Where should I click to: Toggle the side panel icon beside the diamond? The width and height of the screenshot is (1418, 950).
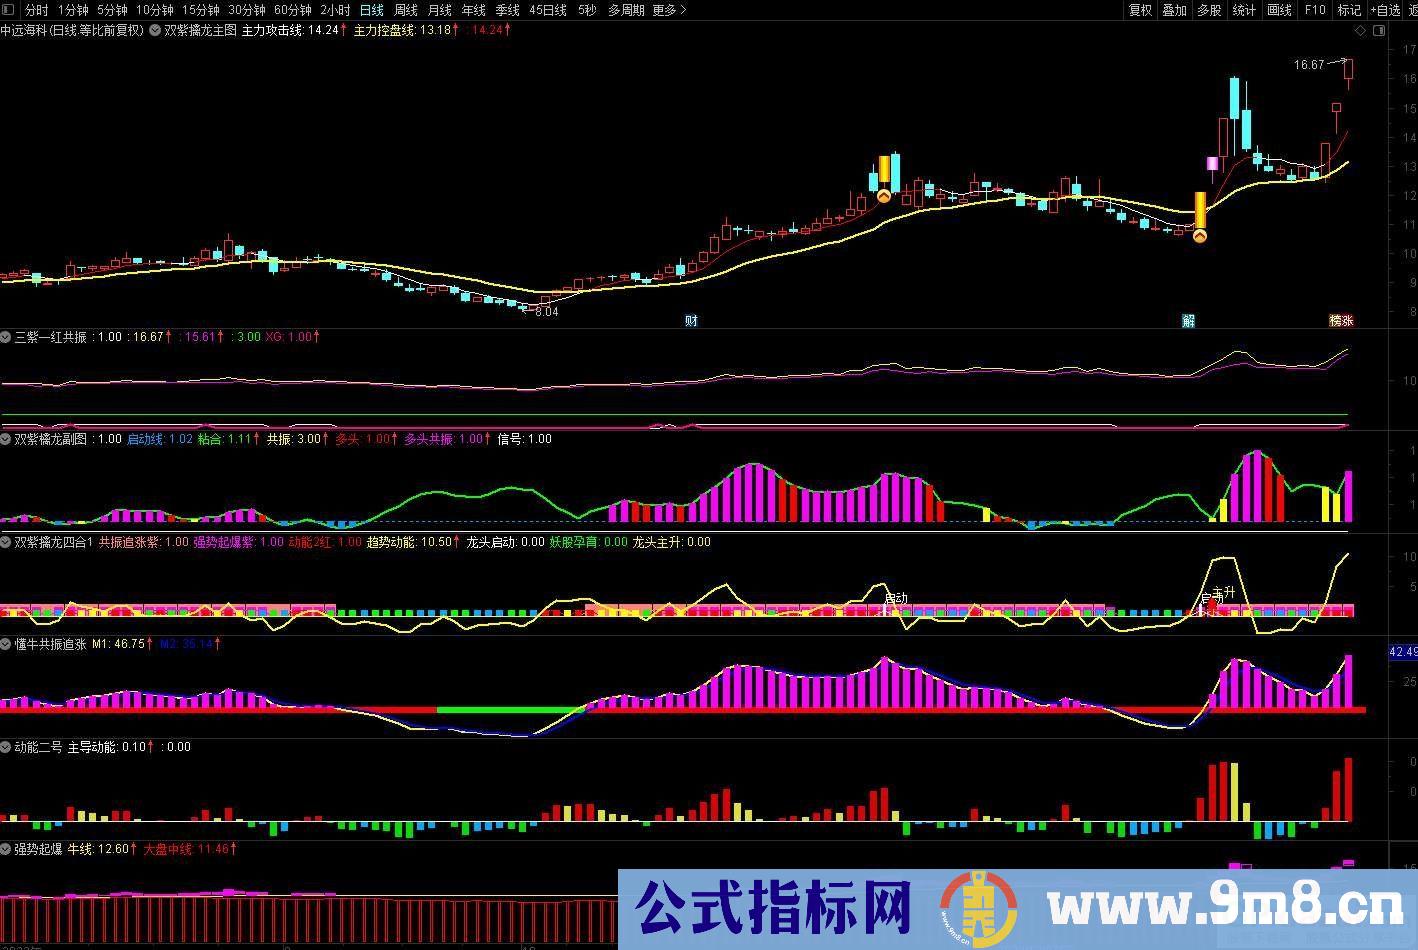click(1378, 31)
